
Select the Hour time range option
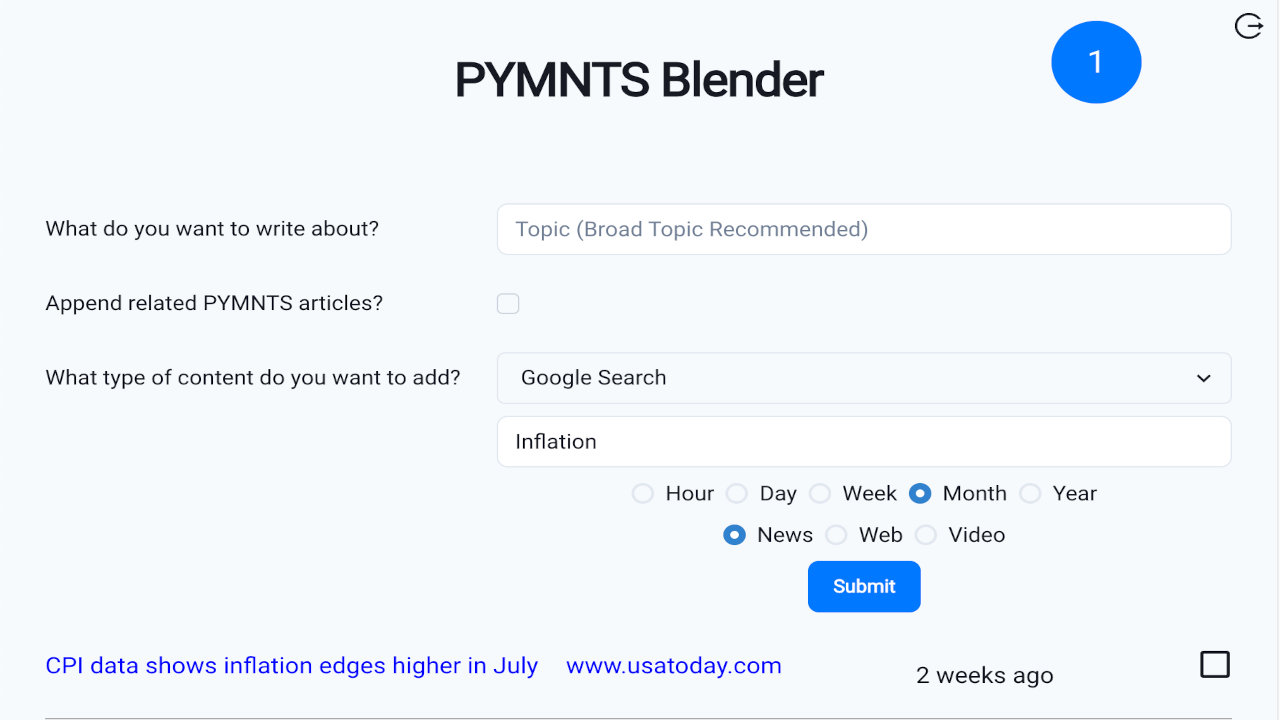pyautogui.click(x=643, y=494)
